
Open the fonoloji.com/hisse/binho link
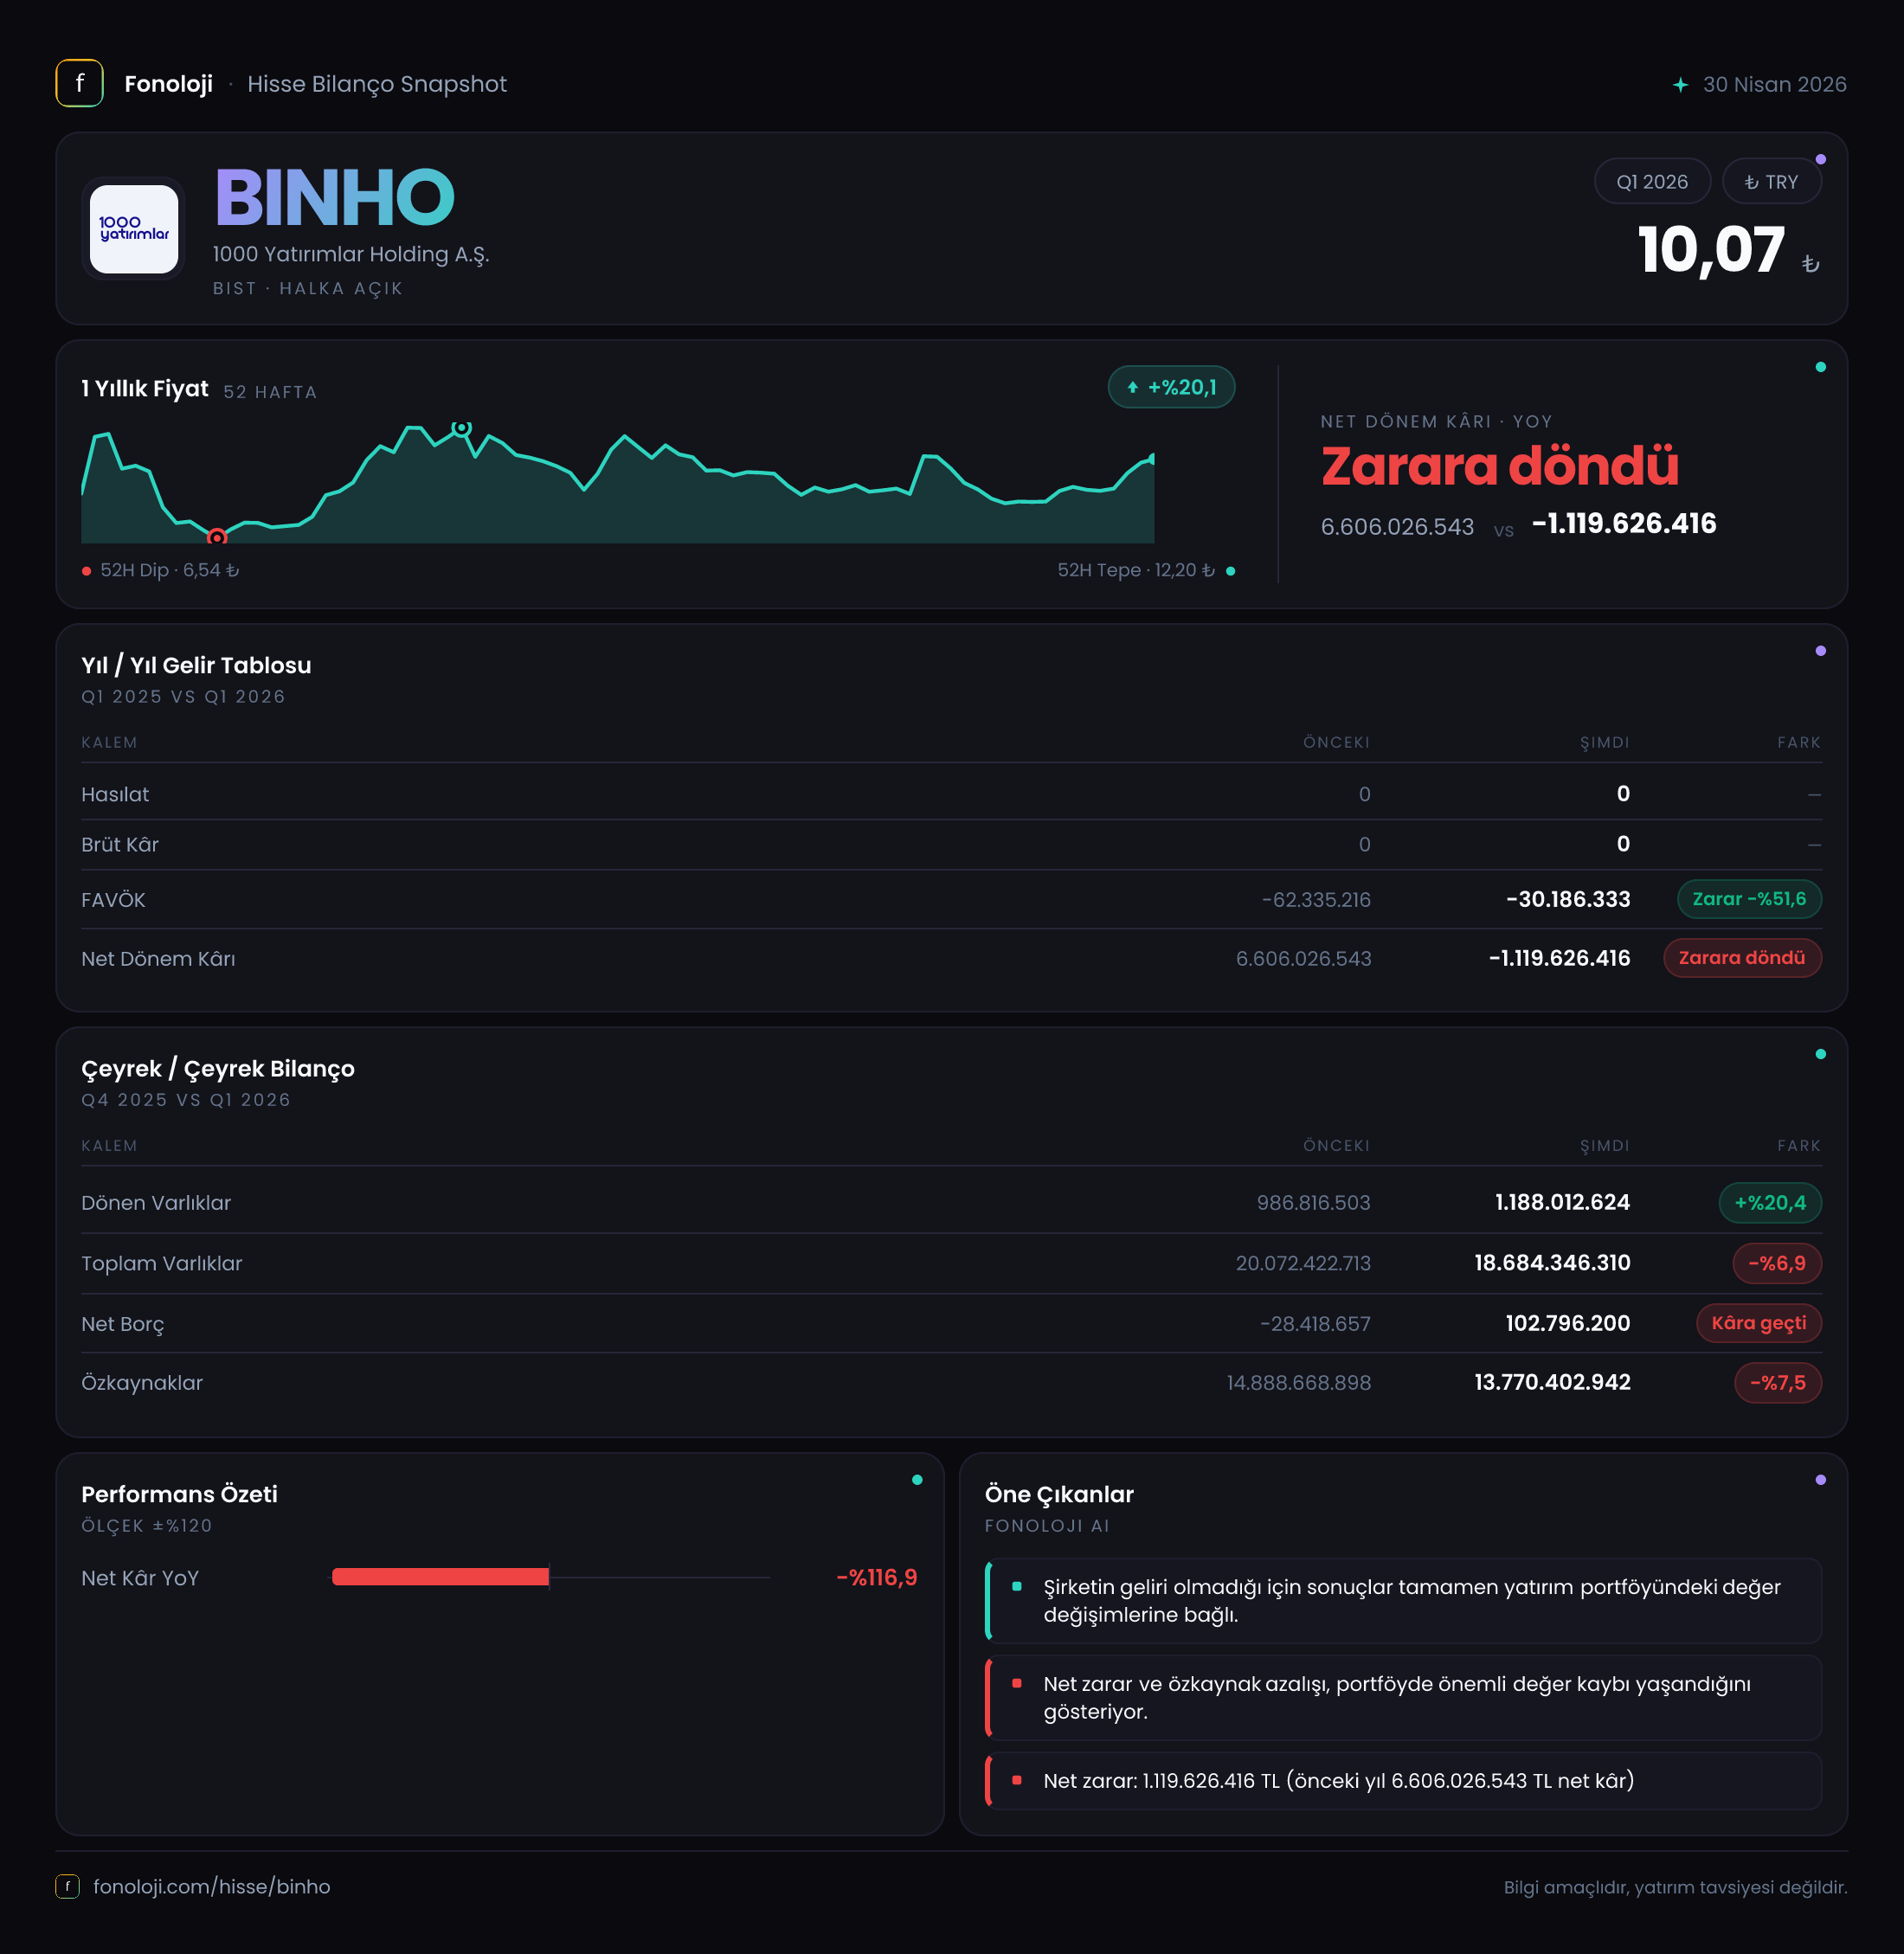pos(212,1886)
